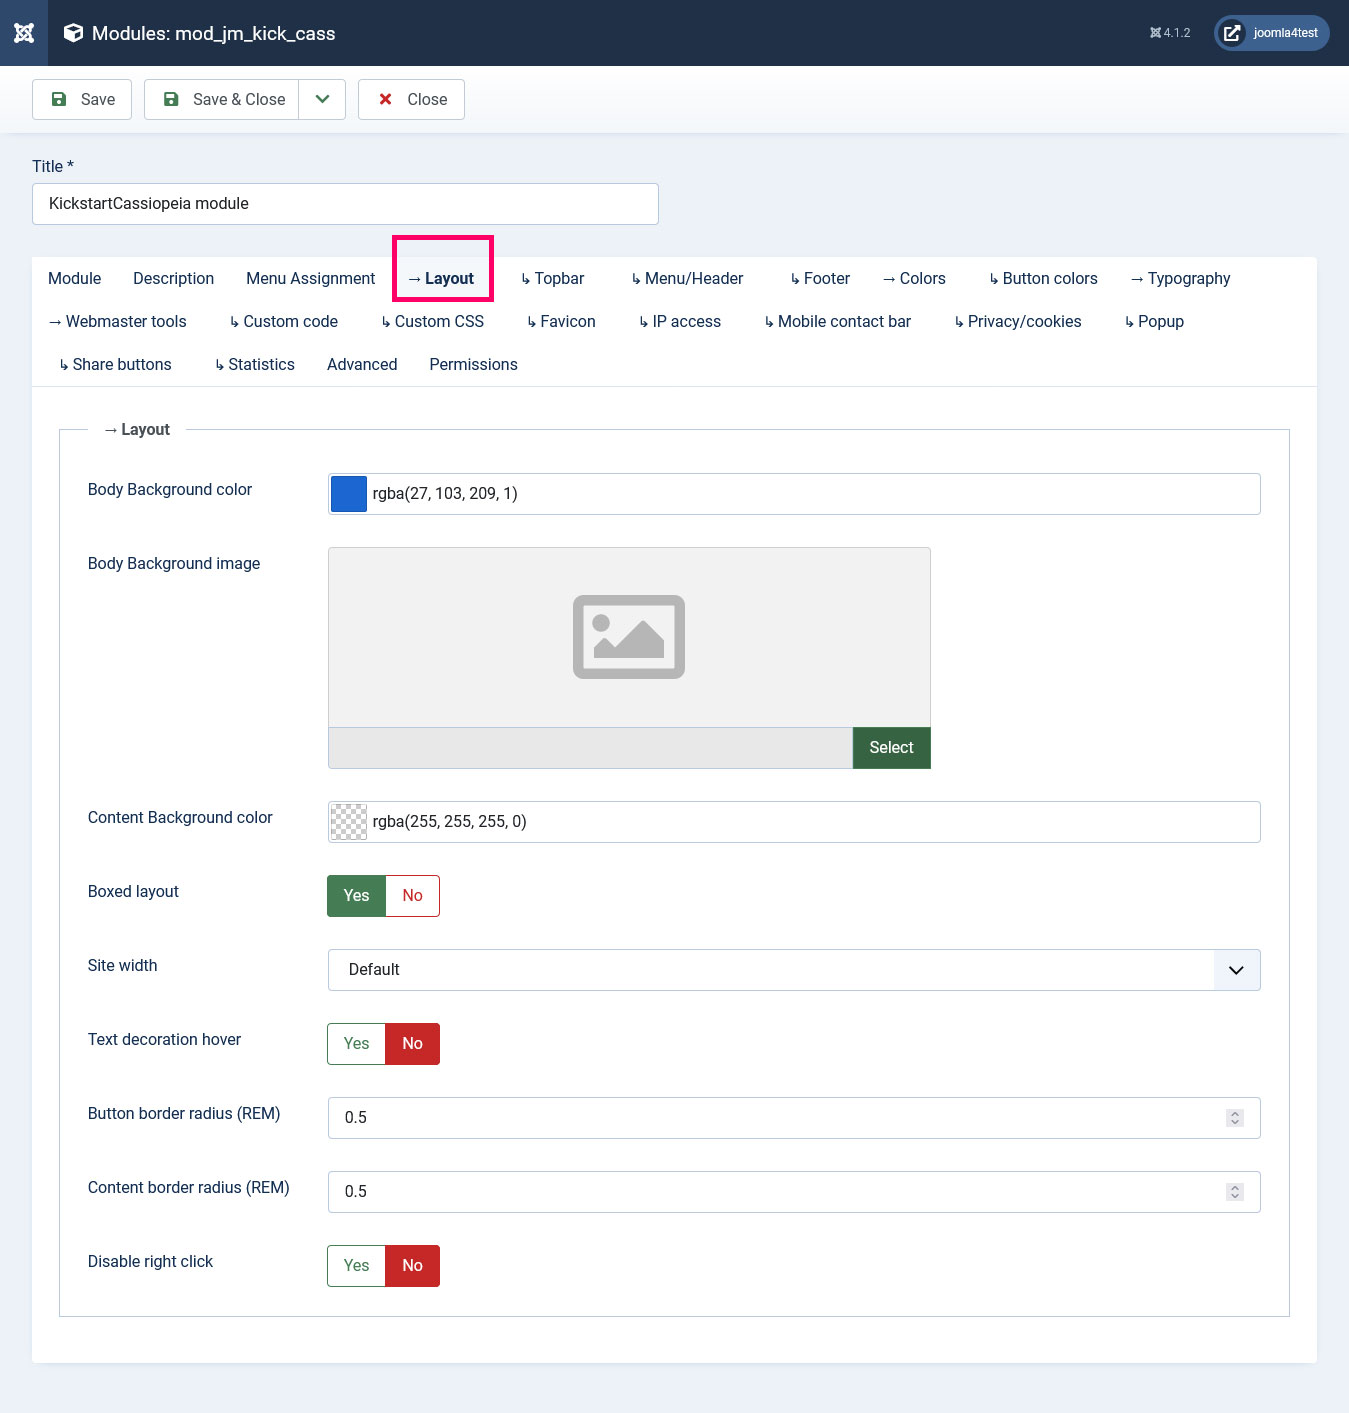Click the blue Body Background color swatch

(349, 494)
